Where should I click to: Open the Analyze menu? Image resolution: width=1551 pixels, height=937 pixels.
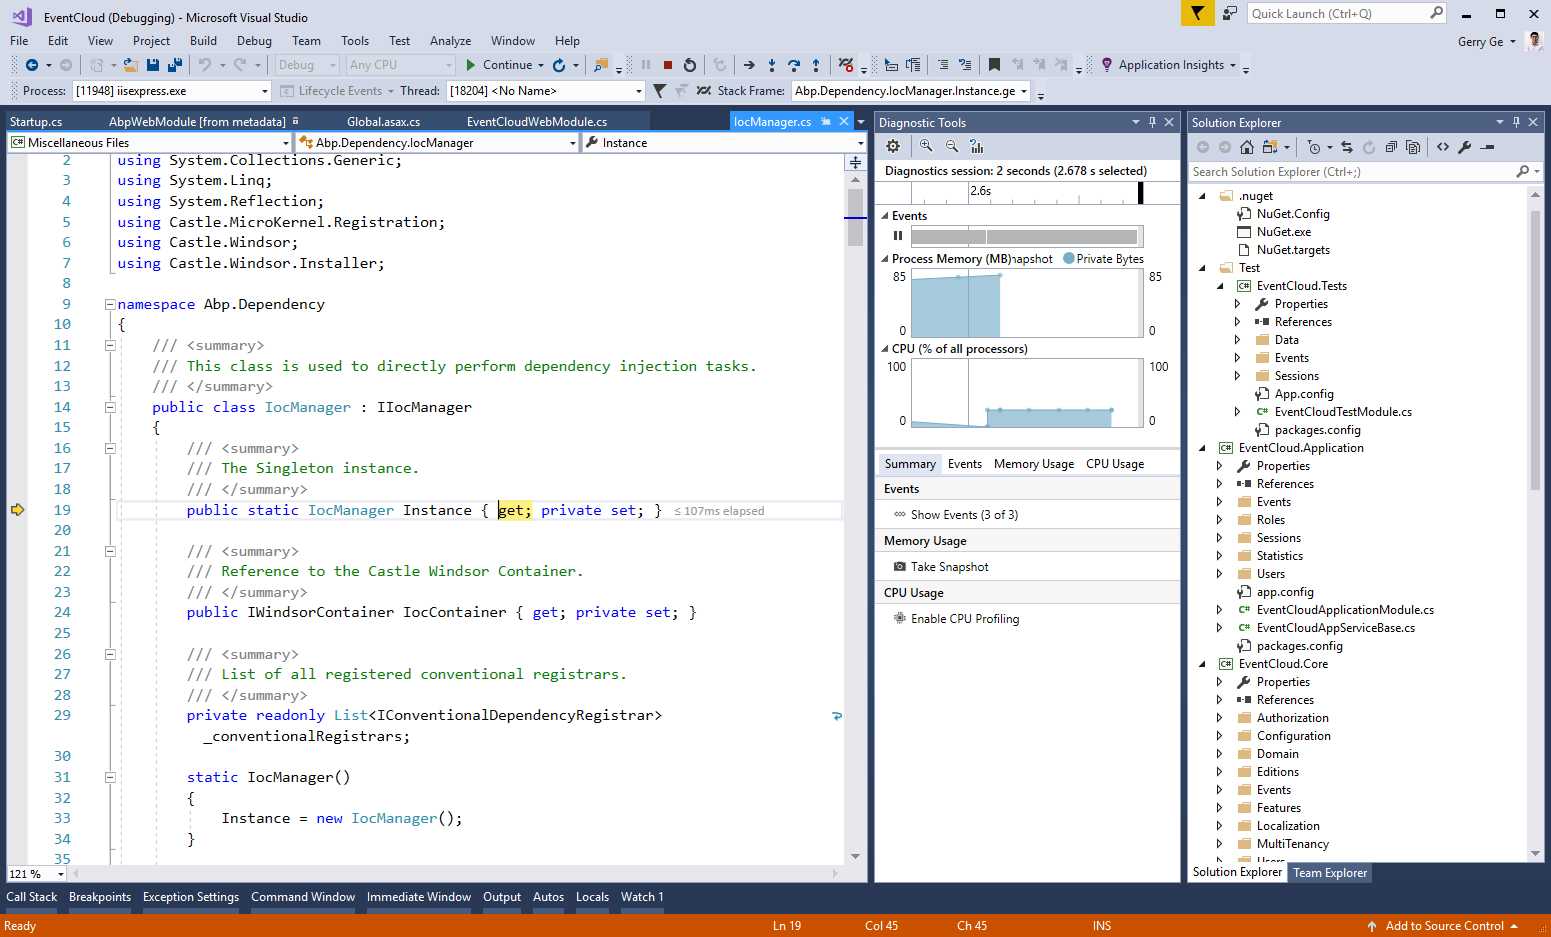[x=450, y=41]
